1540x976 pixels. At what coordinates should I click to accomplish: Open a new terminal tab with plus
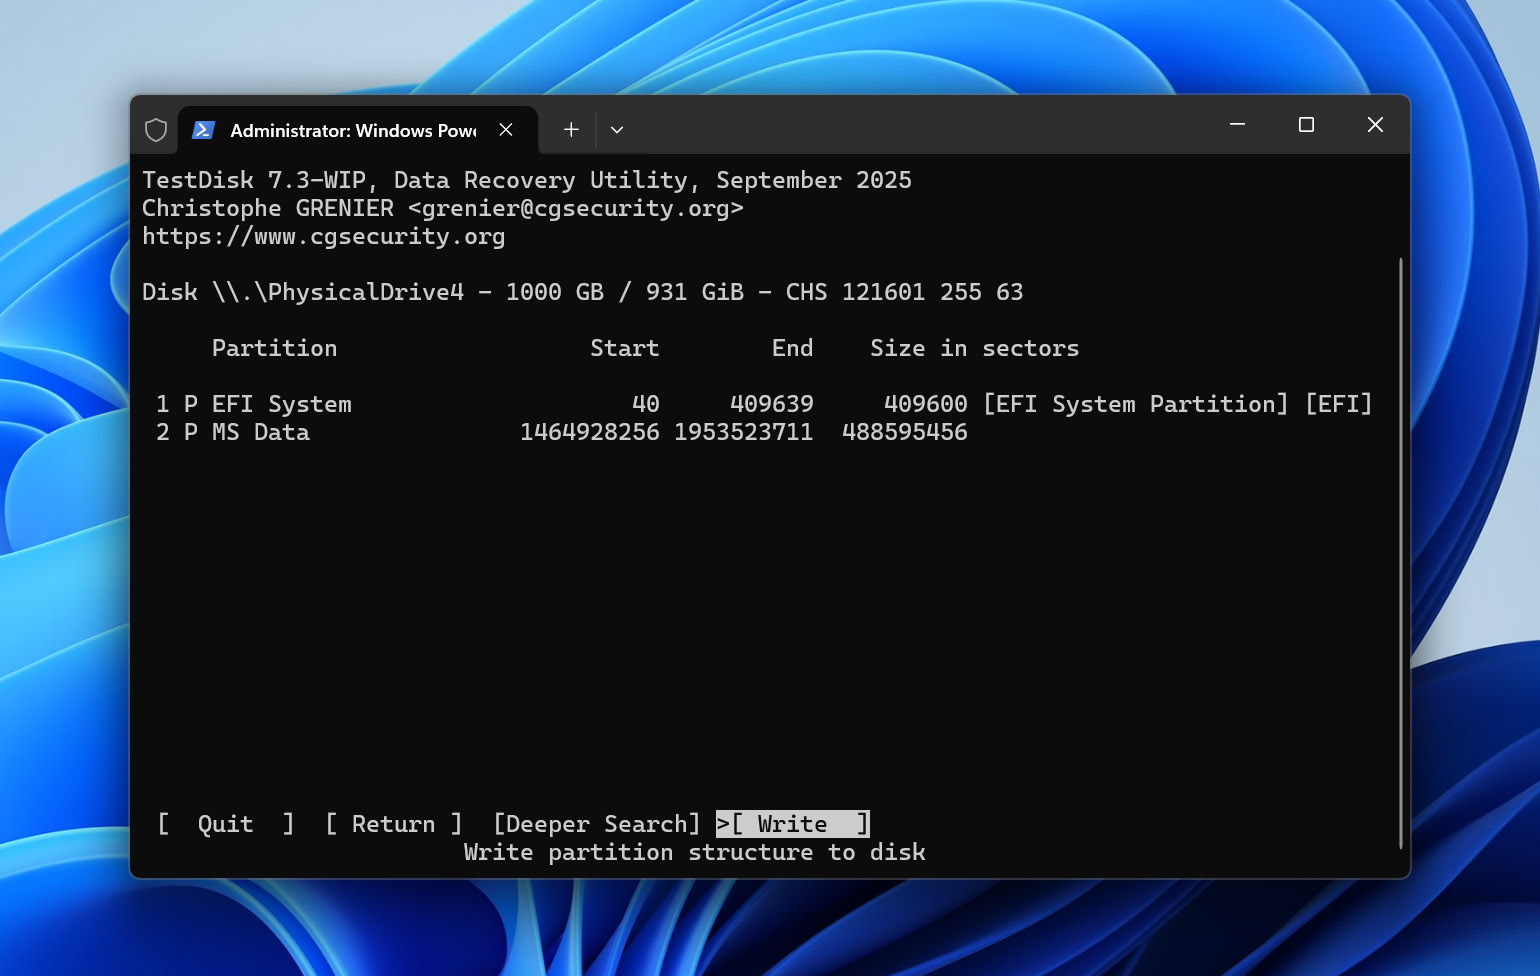coord(571,130)
